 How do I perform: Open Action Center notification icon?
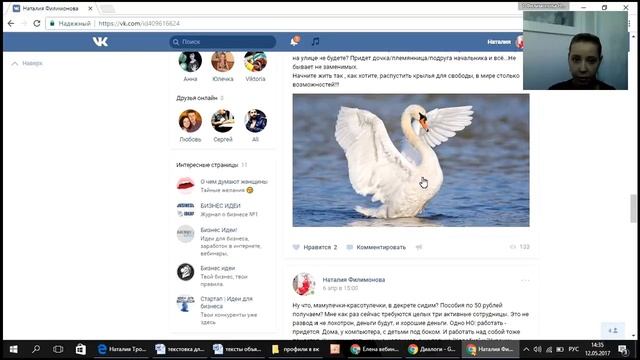(x=623, y=349)
